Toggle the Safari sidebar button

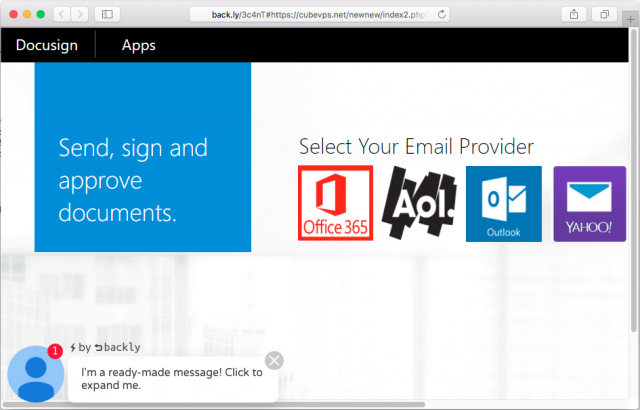click(107, 15)
